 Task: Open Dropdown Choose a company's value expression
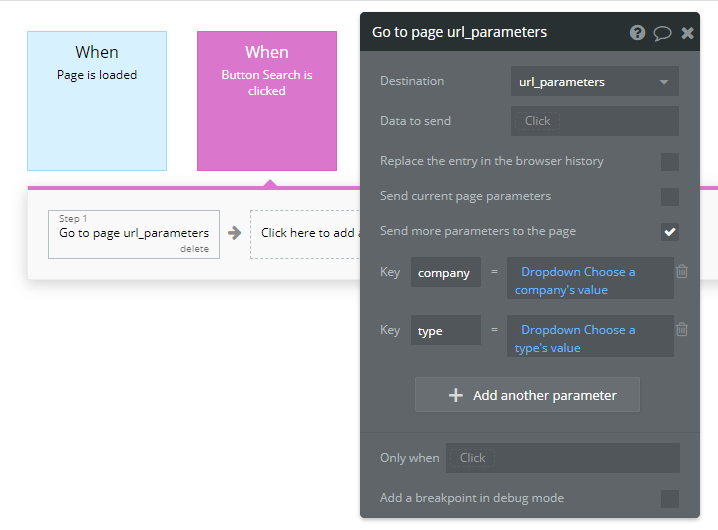[590, 278]
